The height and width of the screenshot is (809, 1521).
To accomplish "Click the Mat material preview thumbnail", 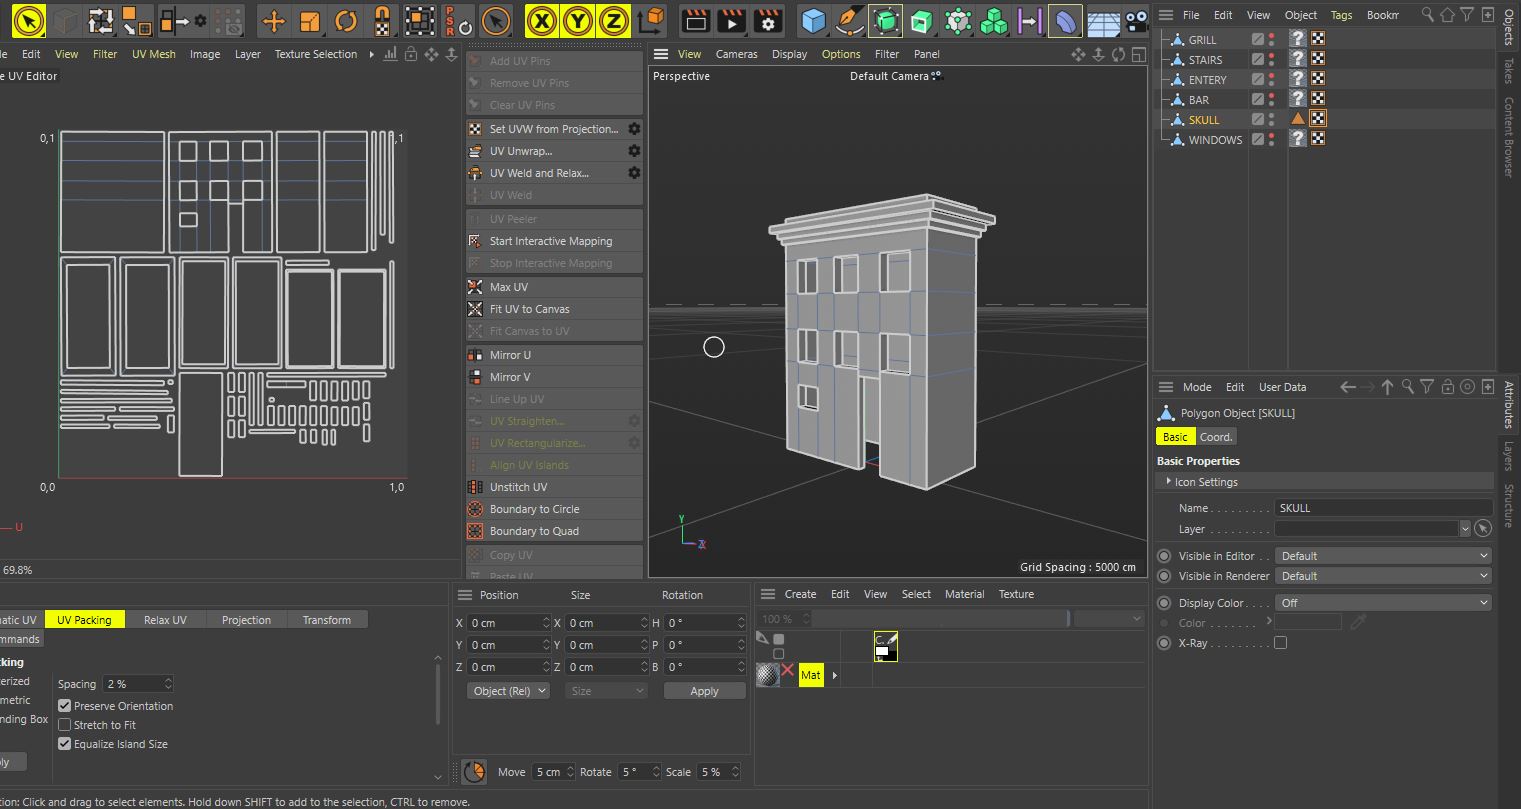I will pos(768,675).
